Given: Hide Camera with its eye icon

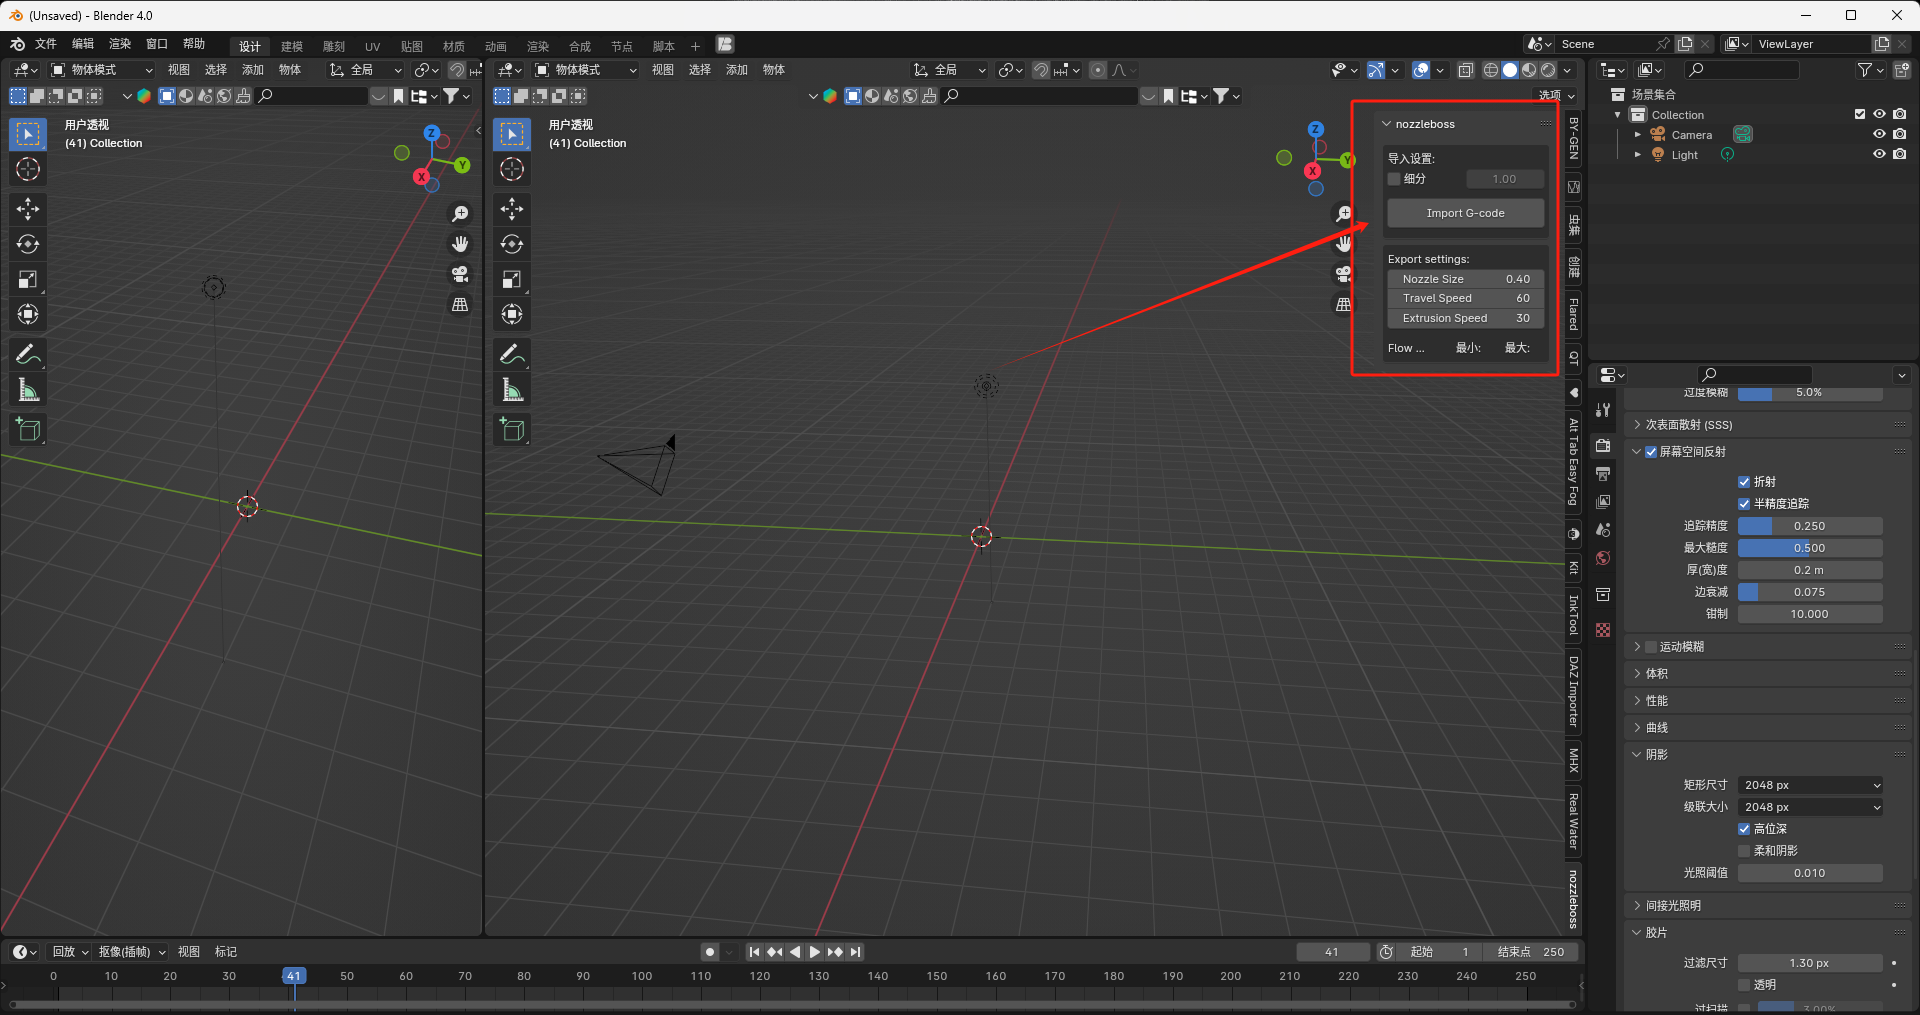Looking at the screenshot, I should (x=1879, y=134).
